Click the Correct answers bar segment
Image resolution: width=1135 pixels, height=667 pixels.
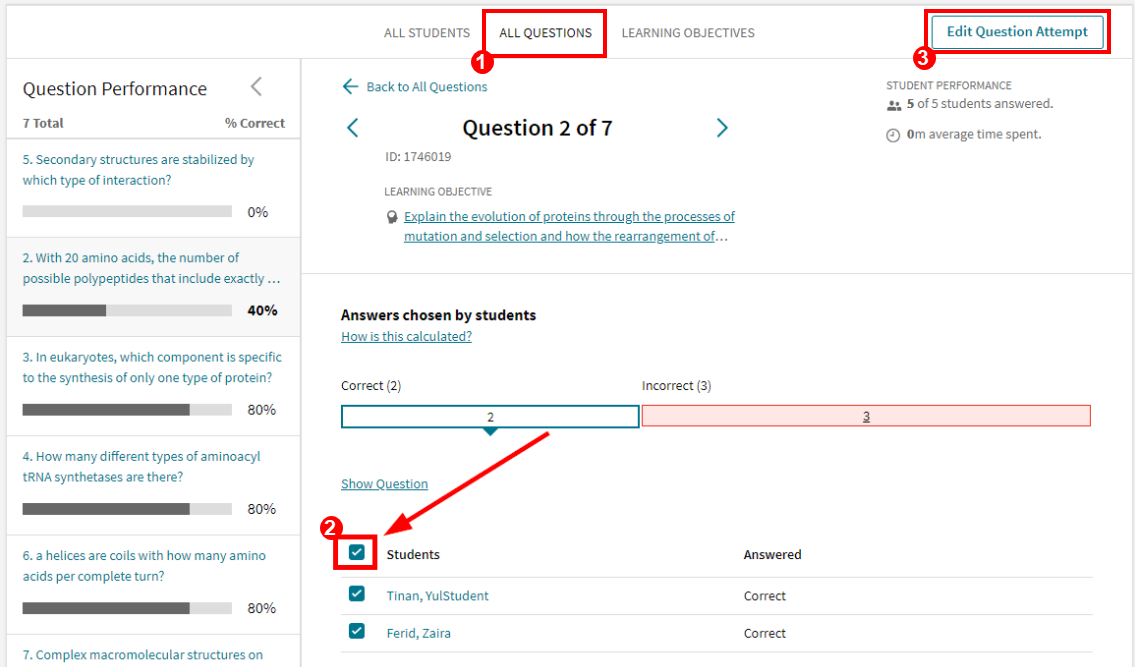pyautogui.click(x=490, y=416)
